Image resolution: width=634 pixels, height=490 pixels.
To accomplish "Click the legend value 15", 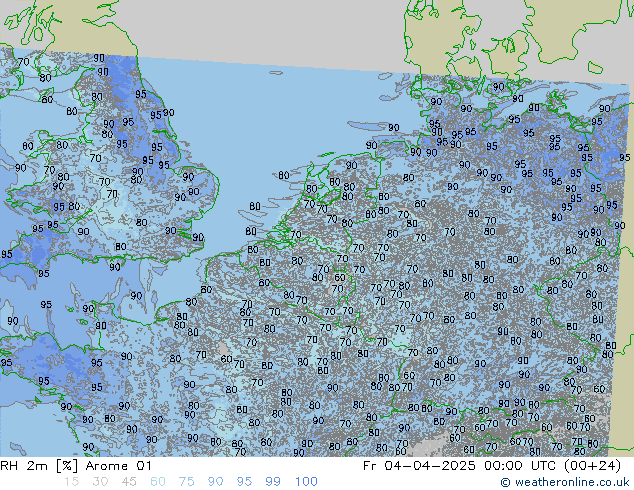I will tap(71, 482).
